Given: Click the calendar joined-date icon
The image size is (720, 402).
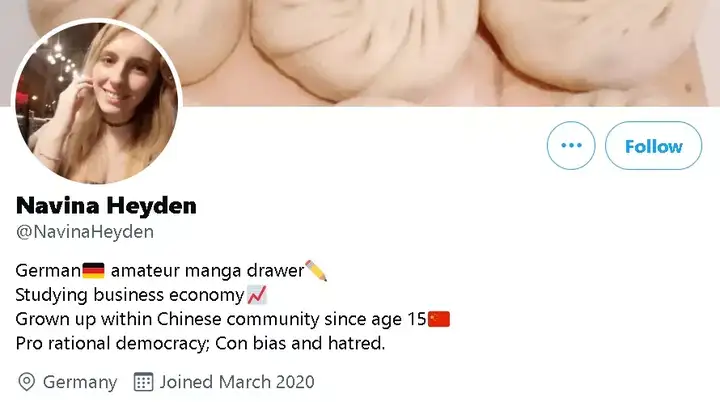Looking at the screenshot, I should click(x=143, y=382).
